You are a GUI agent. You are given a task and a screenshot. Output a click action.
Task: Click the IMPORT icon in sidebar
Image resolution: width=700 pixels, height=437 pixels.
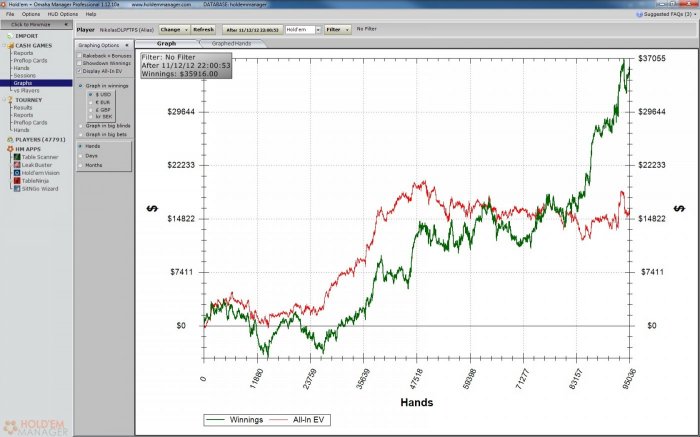[10, 36]
